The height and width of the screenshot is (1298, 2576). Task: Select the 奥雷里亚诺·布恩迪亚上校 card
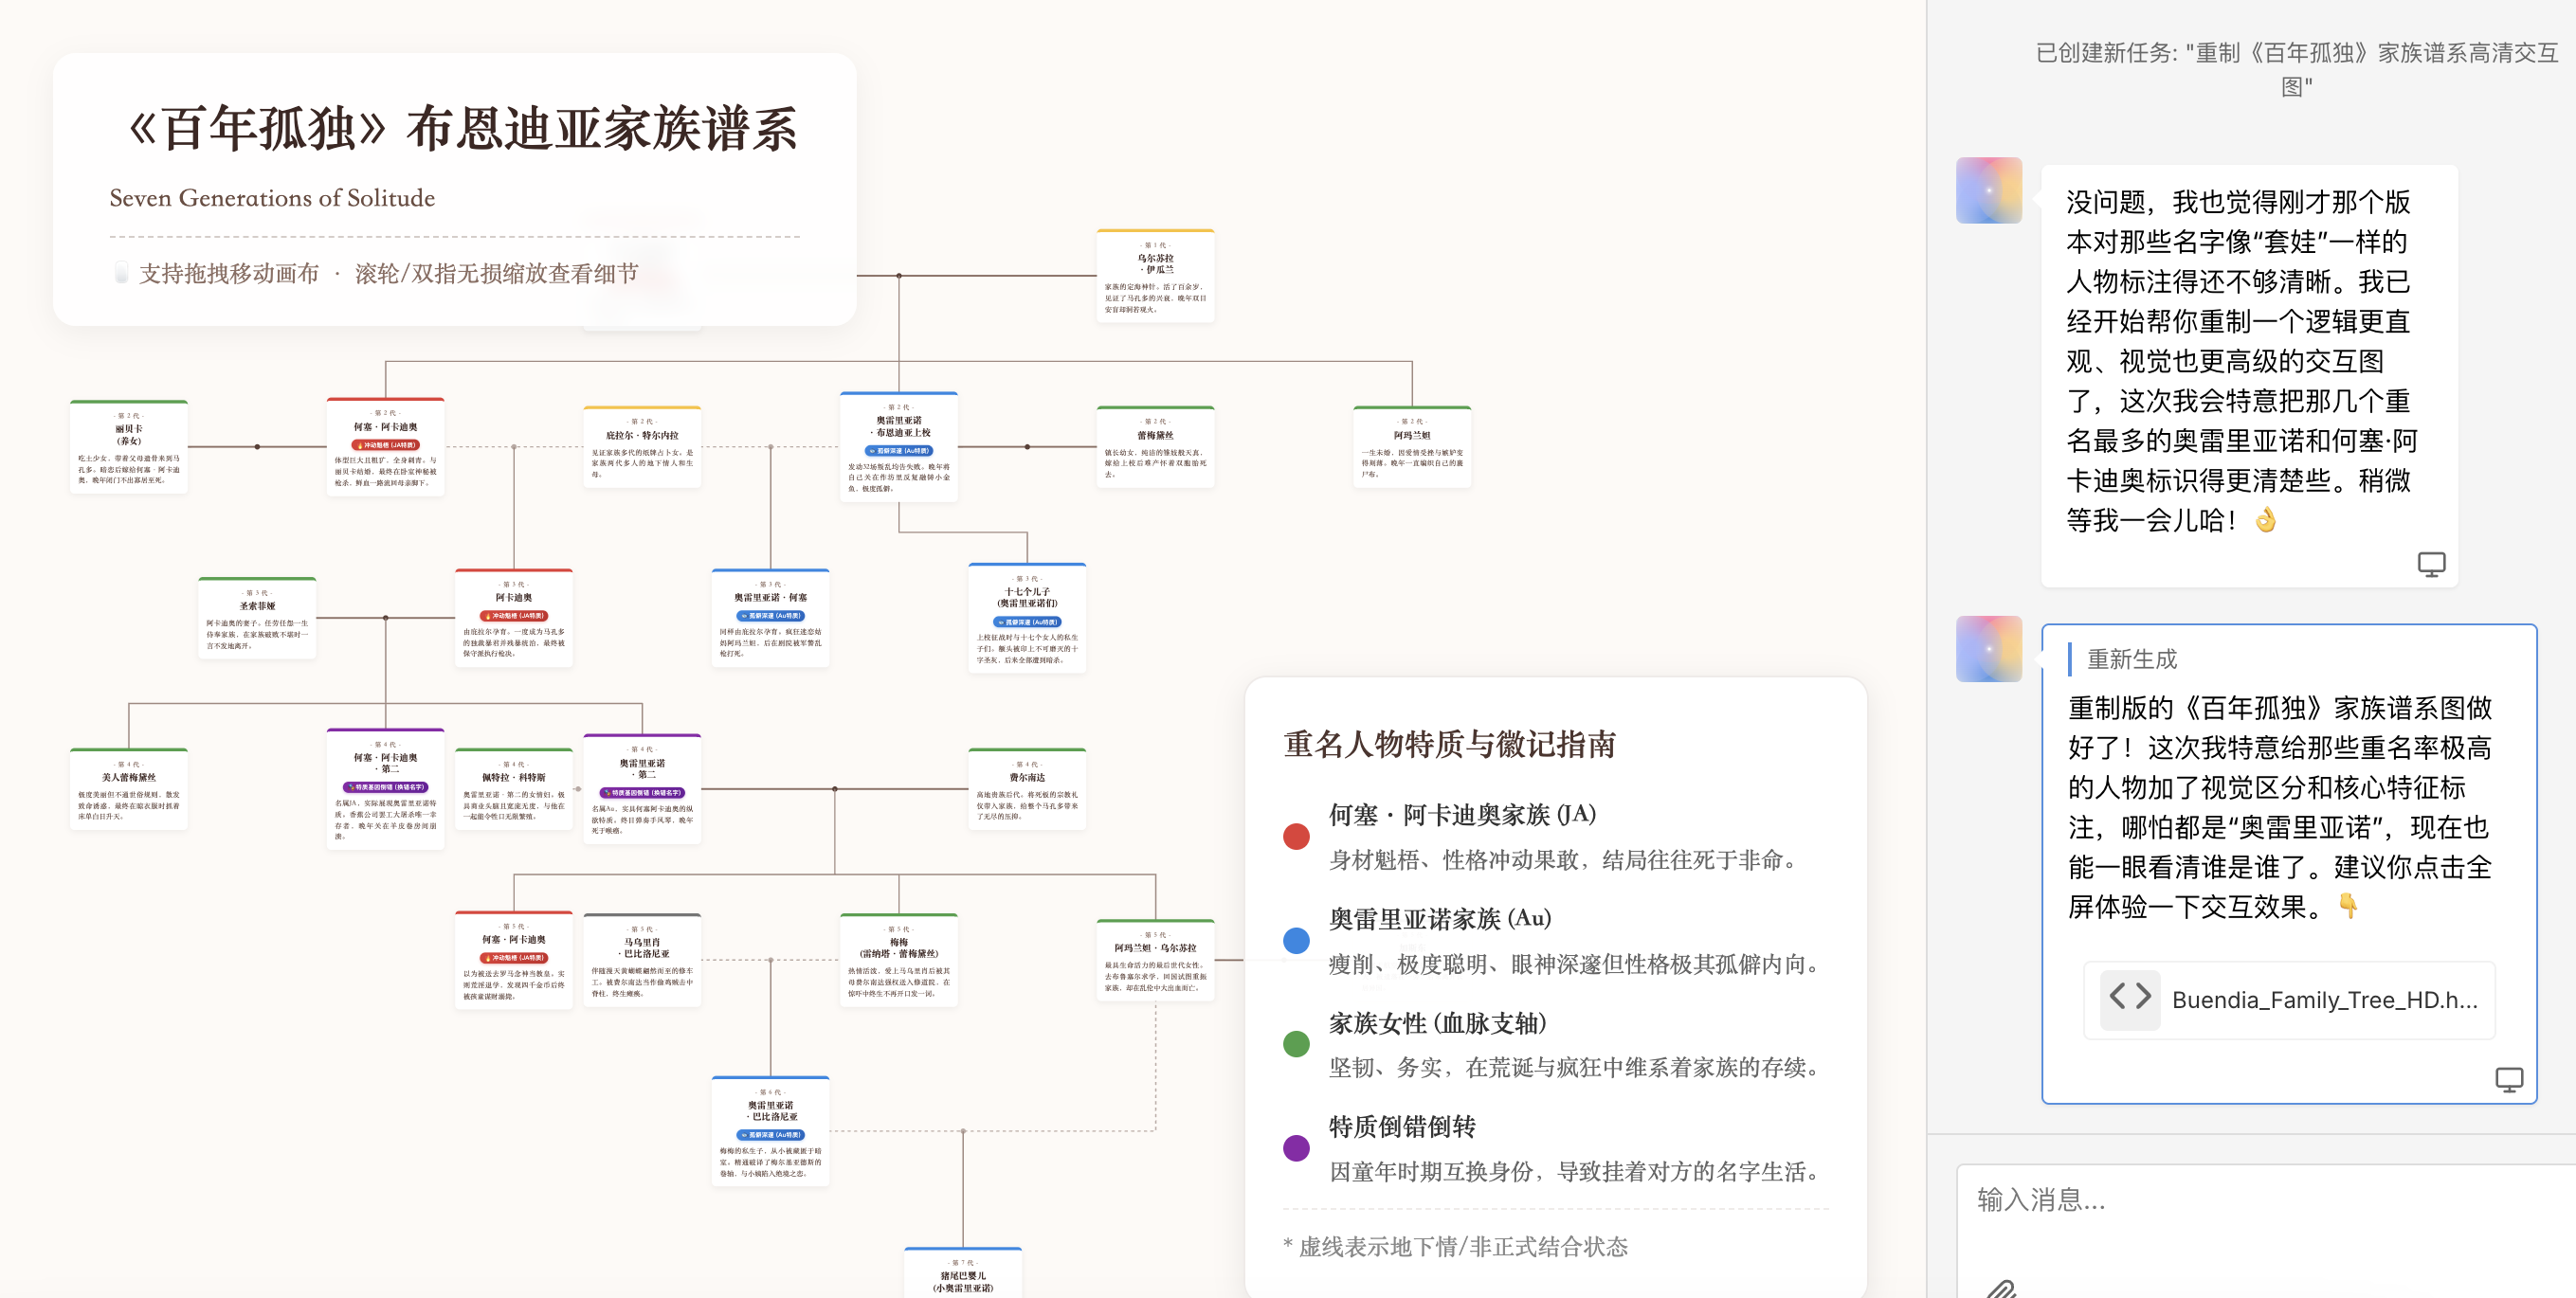tap(898, 447)
